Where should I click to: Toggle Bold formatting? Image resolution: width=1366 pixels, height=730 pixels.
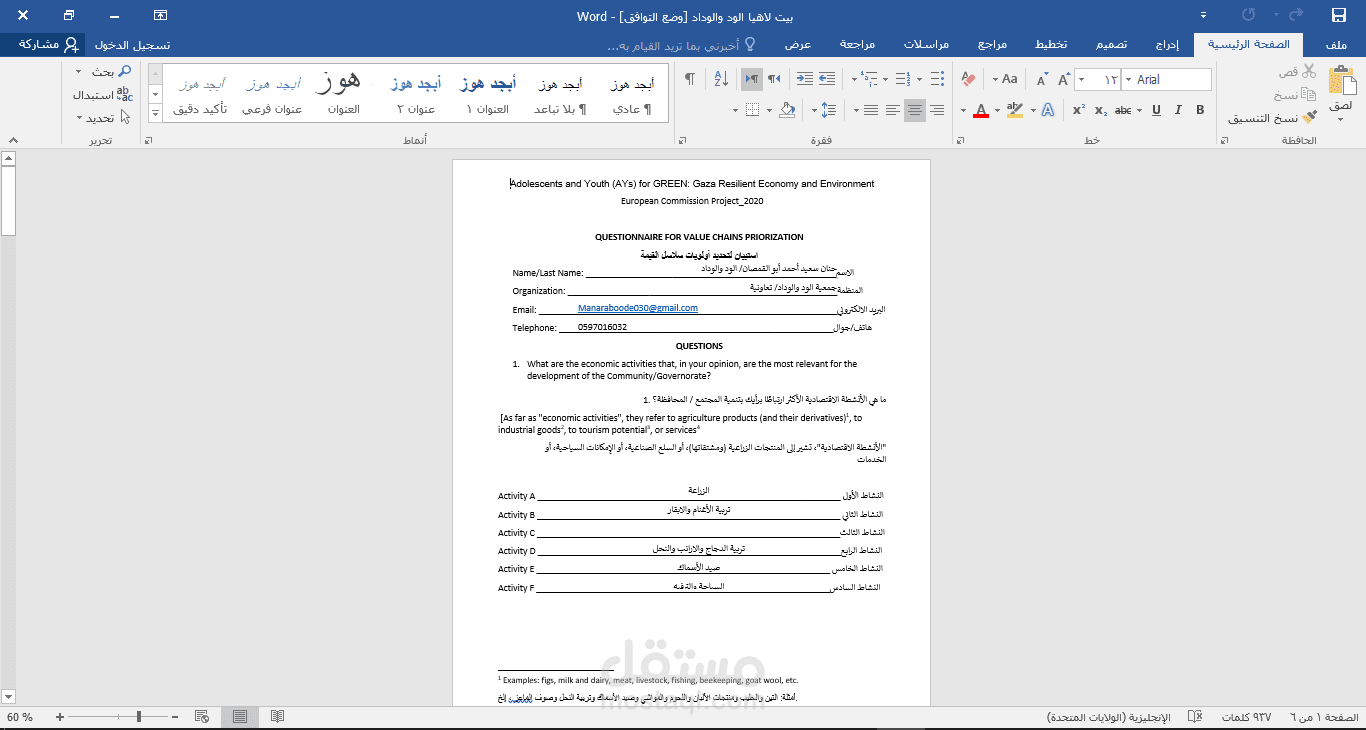tap(1199, 109)
